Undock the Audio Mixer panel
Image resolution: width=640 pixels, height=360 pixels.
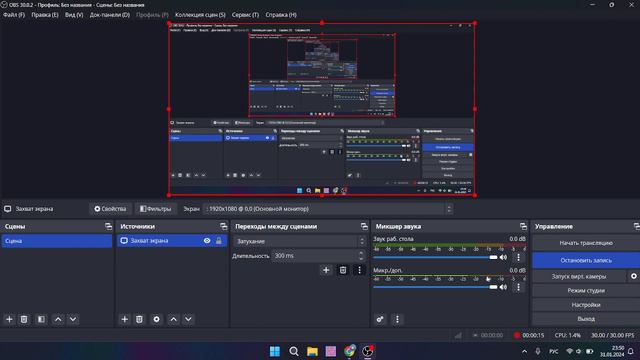click(x=523, y=226)
